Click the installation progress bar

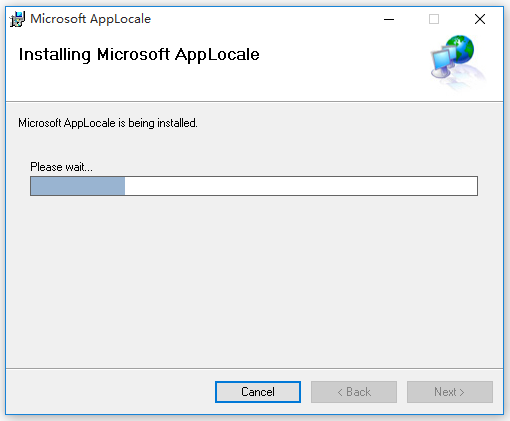click(254, 186)
